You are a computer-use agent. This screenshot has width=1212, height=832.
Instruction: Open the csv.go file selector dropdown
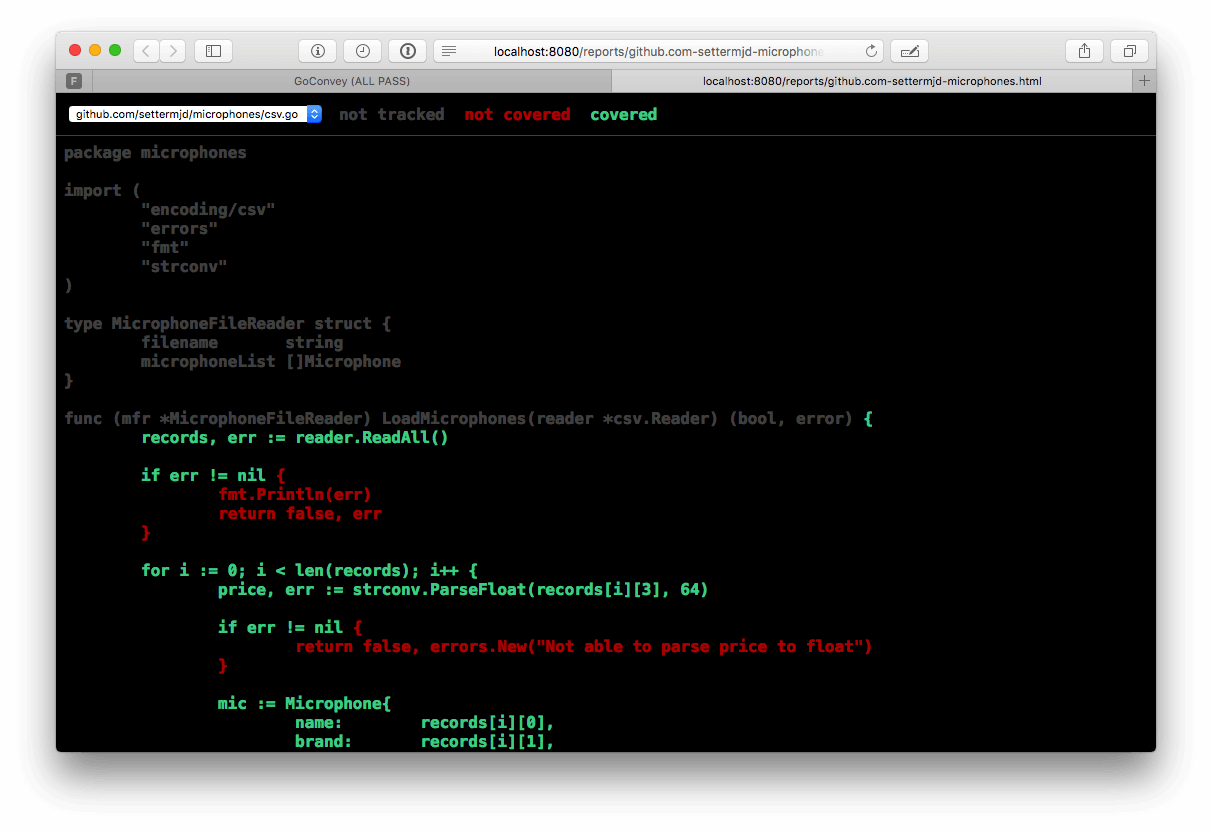tap(195, 115)
